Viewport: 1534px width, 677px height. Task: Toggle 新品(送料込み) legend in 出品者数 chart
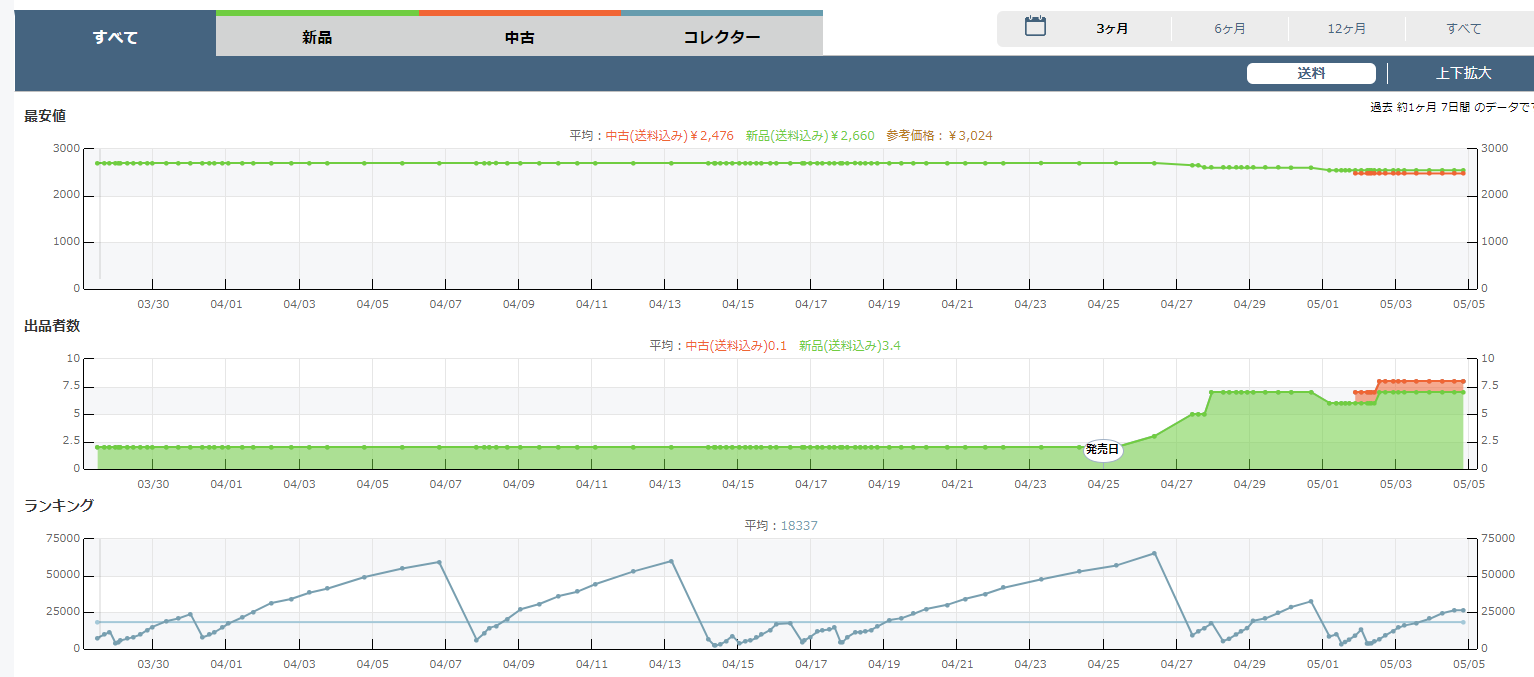[855, 346]
